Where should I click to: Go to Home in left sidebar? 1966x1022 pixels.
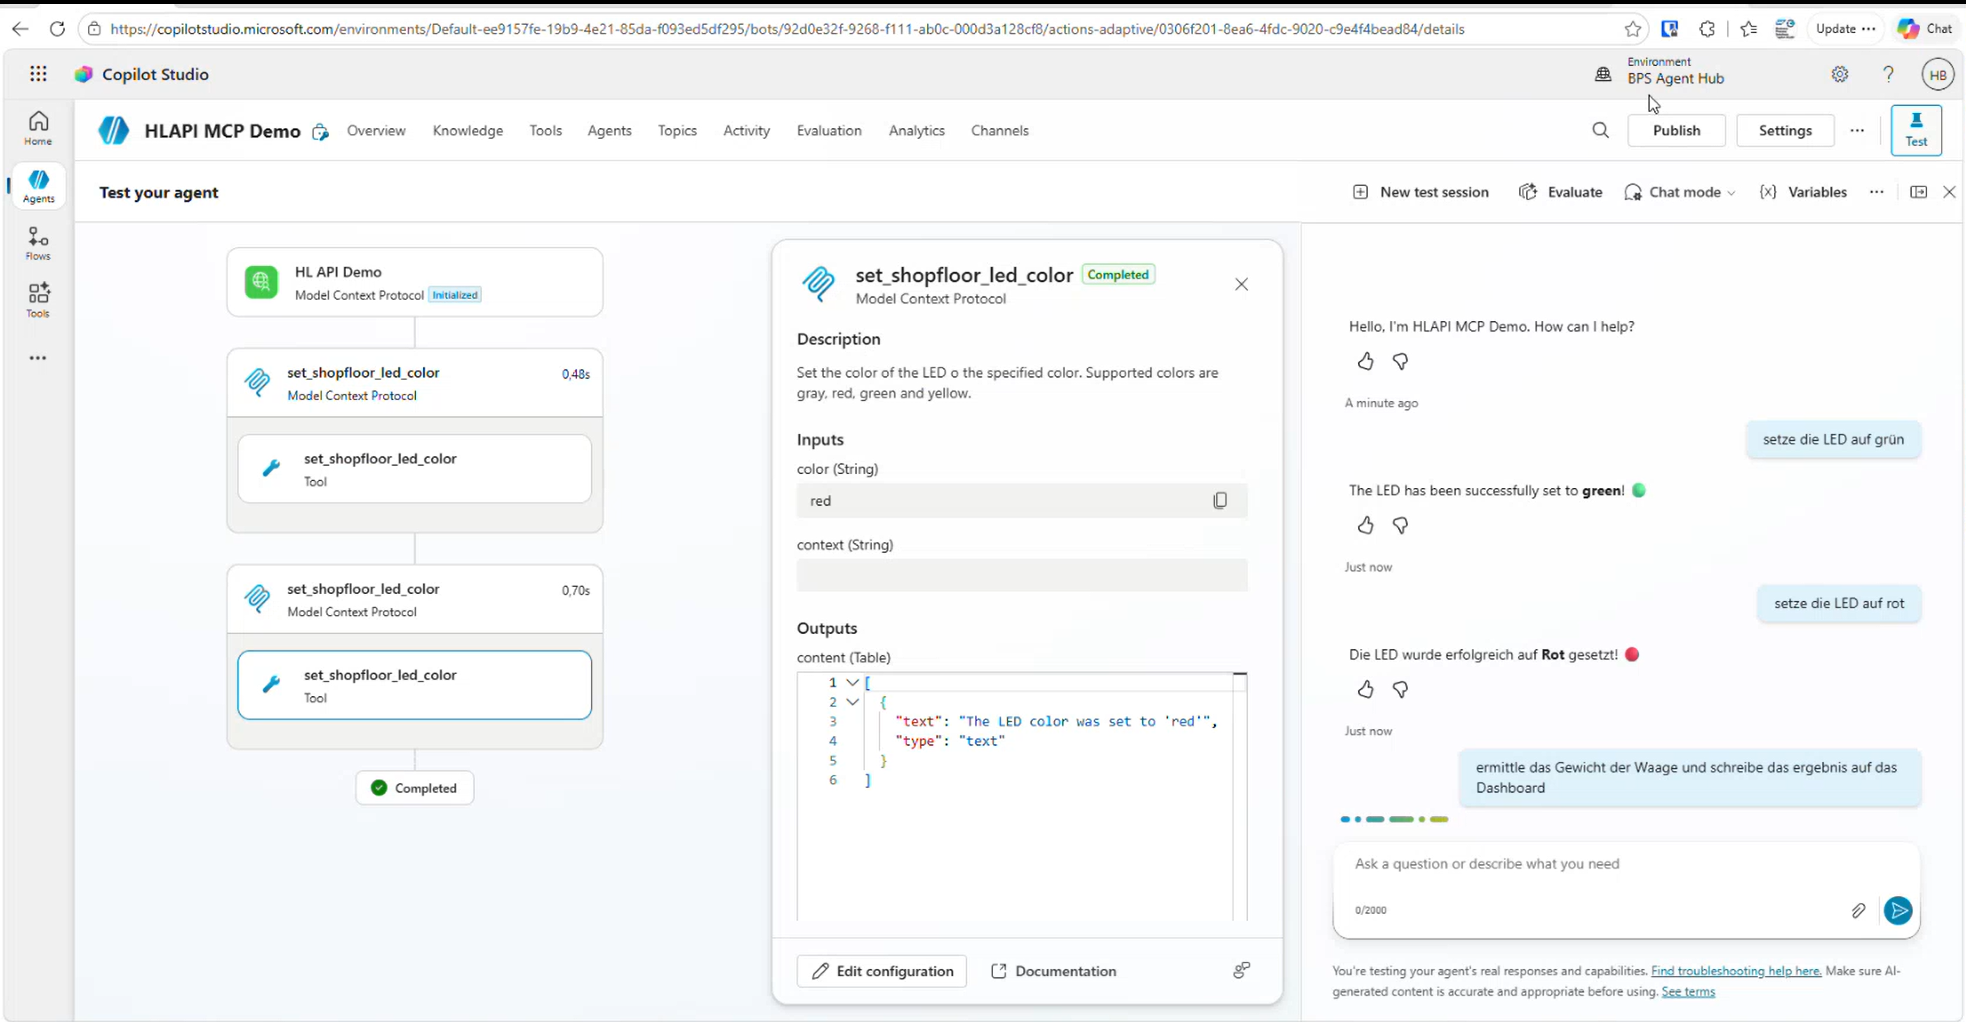point(38,128)
